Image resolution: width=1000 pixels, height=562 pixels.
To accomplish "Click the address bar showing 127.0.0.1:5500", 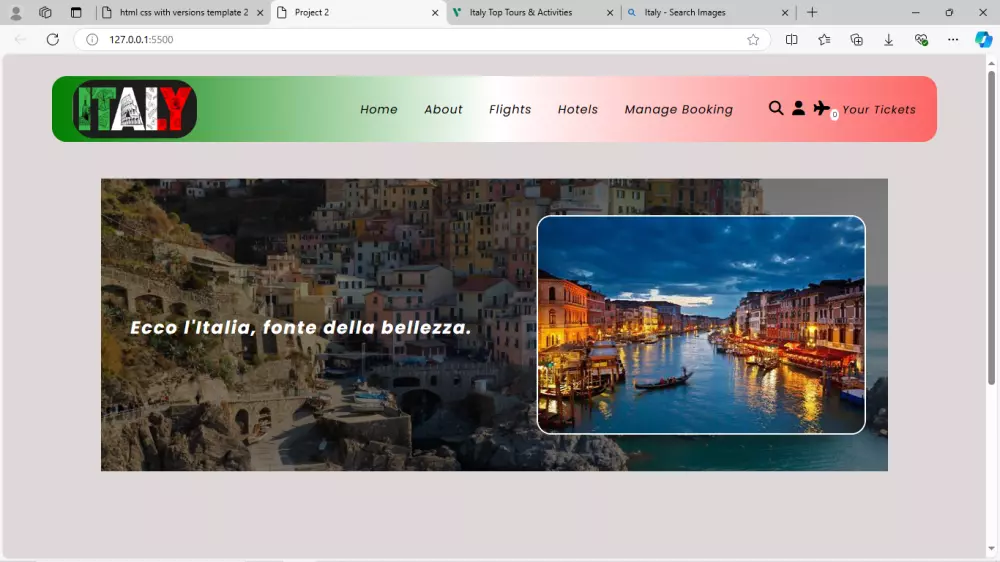I will pyautogui.click(x=421, y=40).
